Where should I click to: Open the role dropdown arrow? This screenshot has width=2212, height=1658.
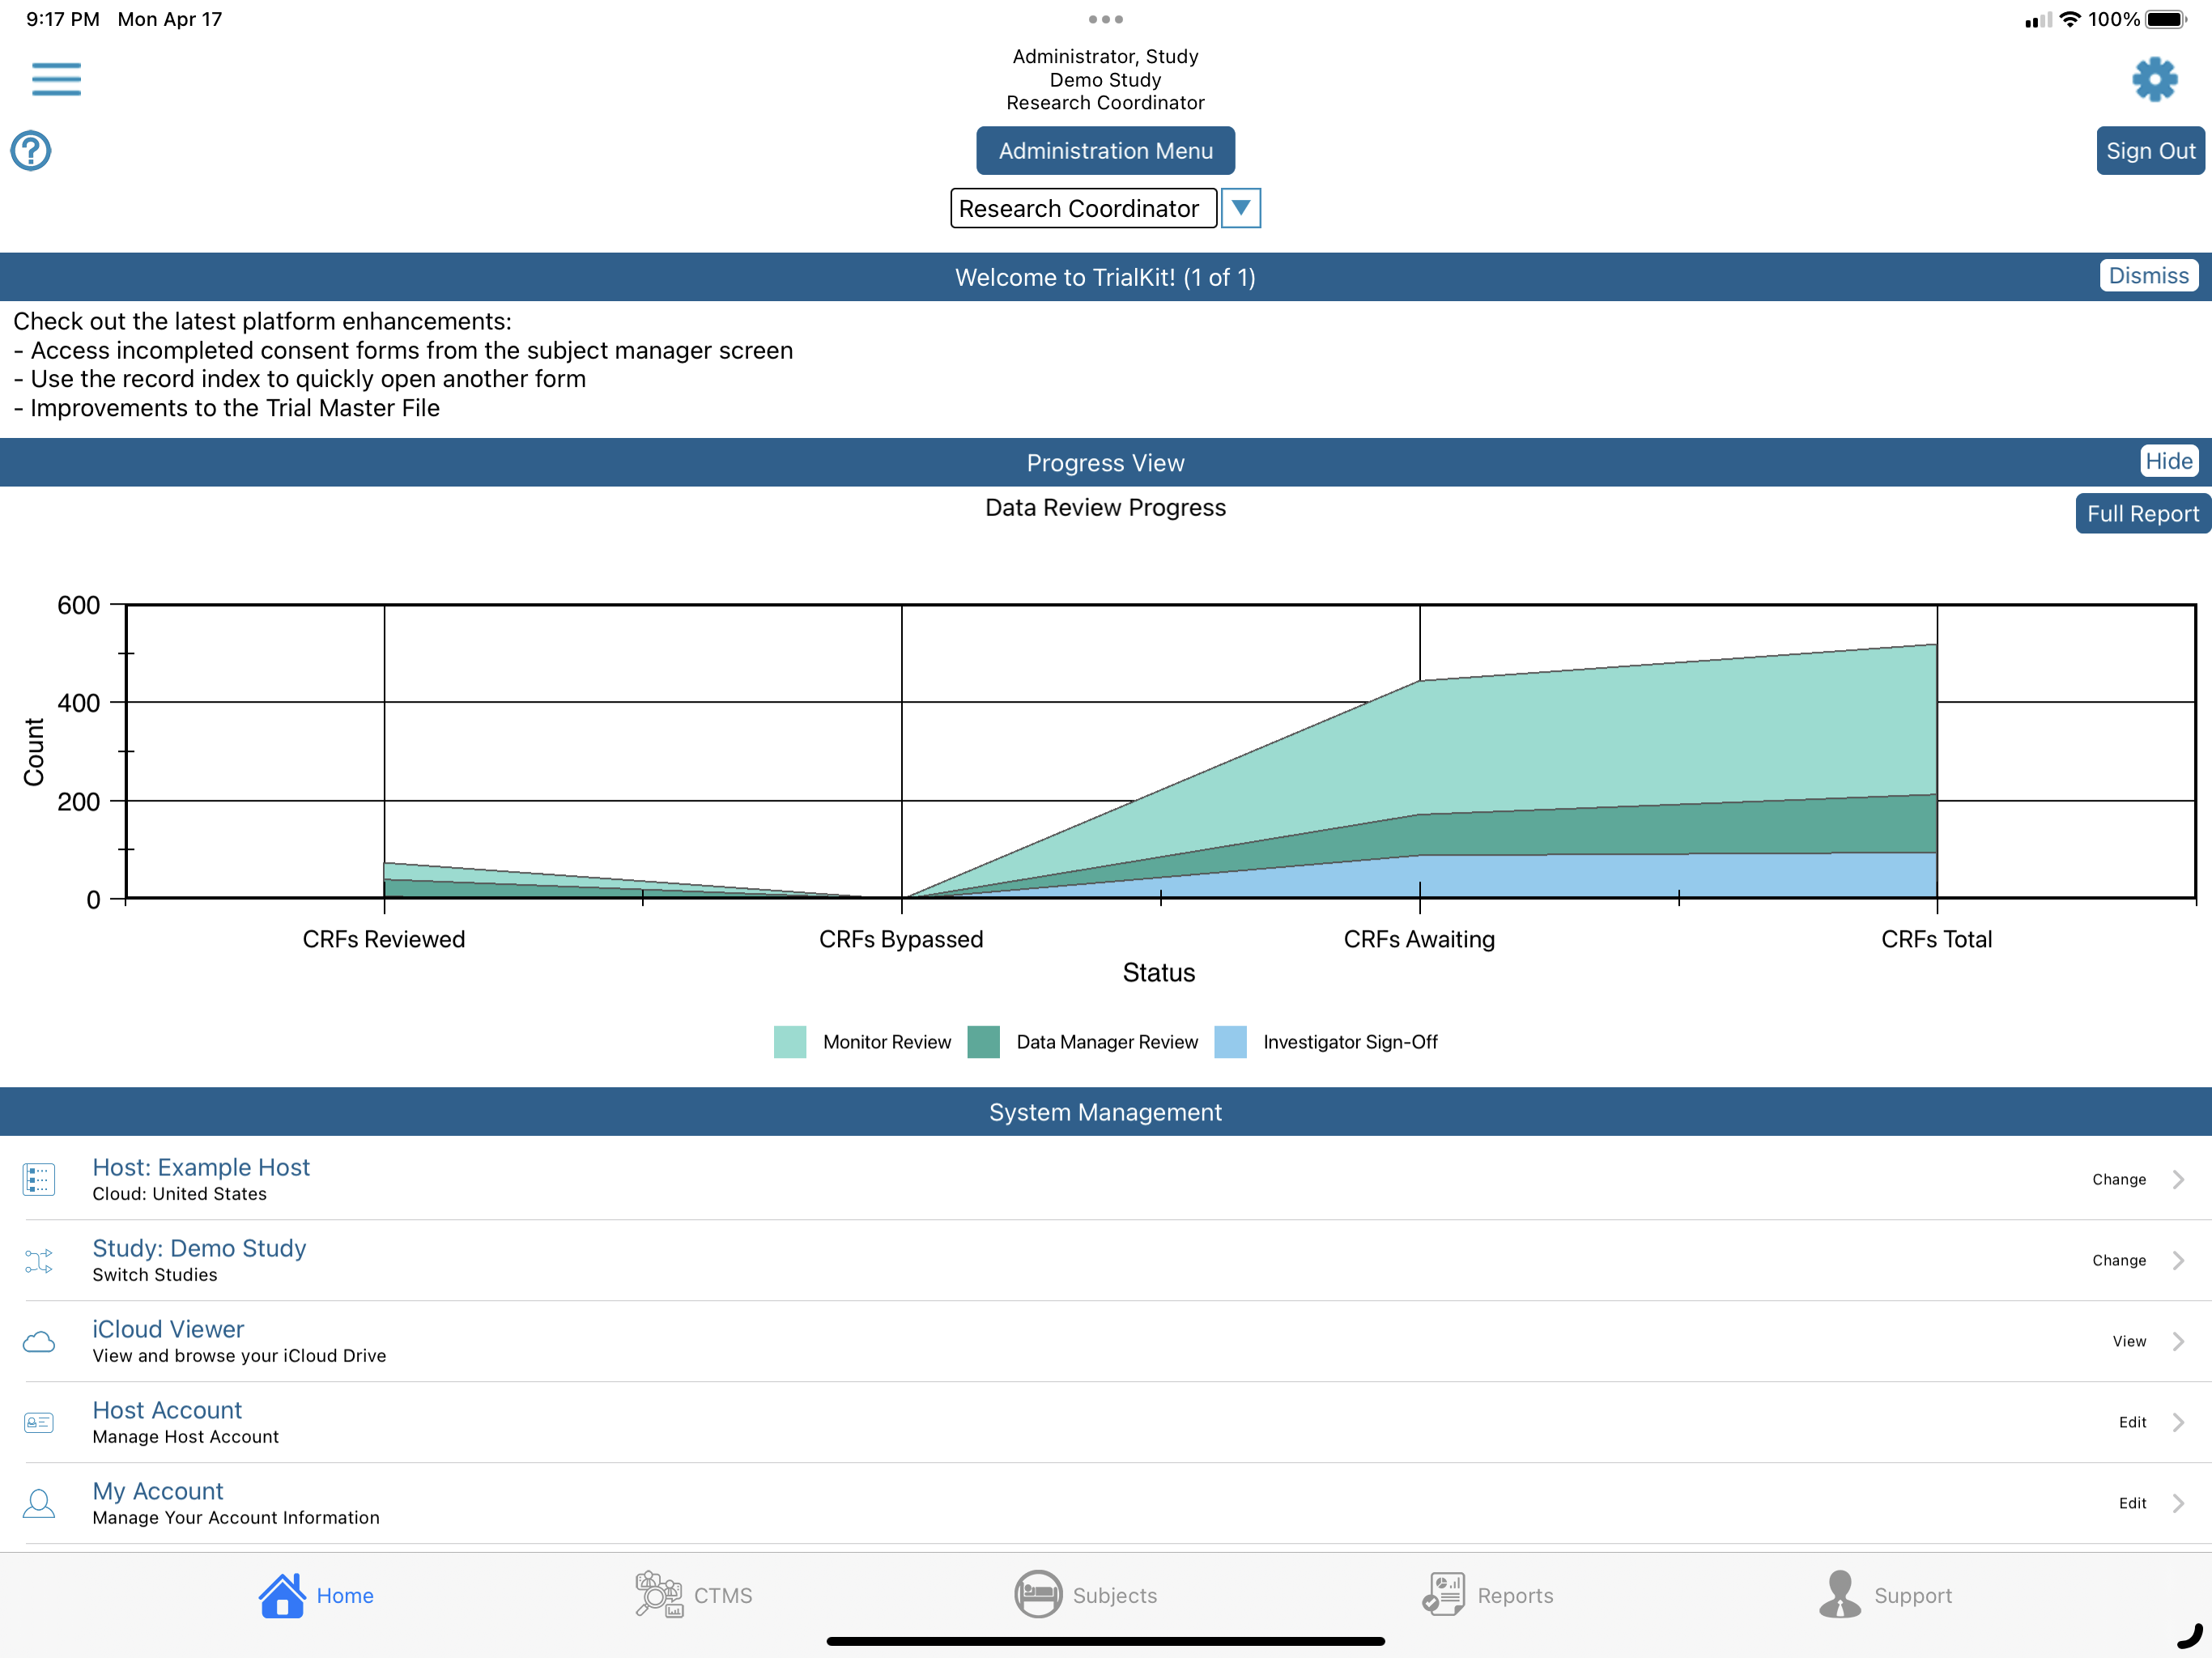(1240, 208)
